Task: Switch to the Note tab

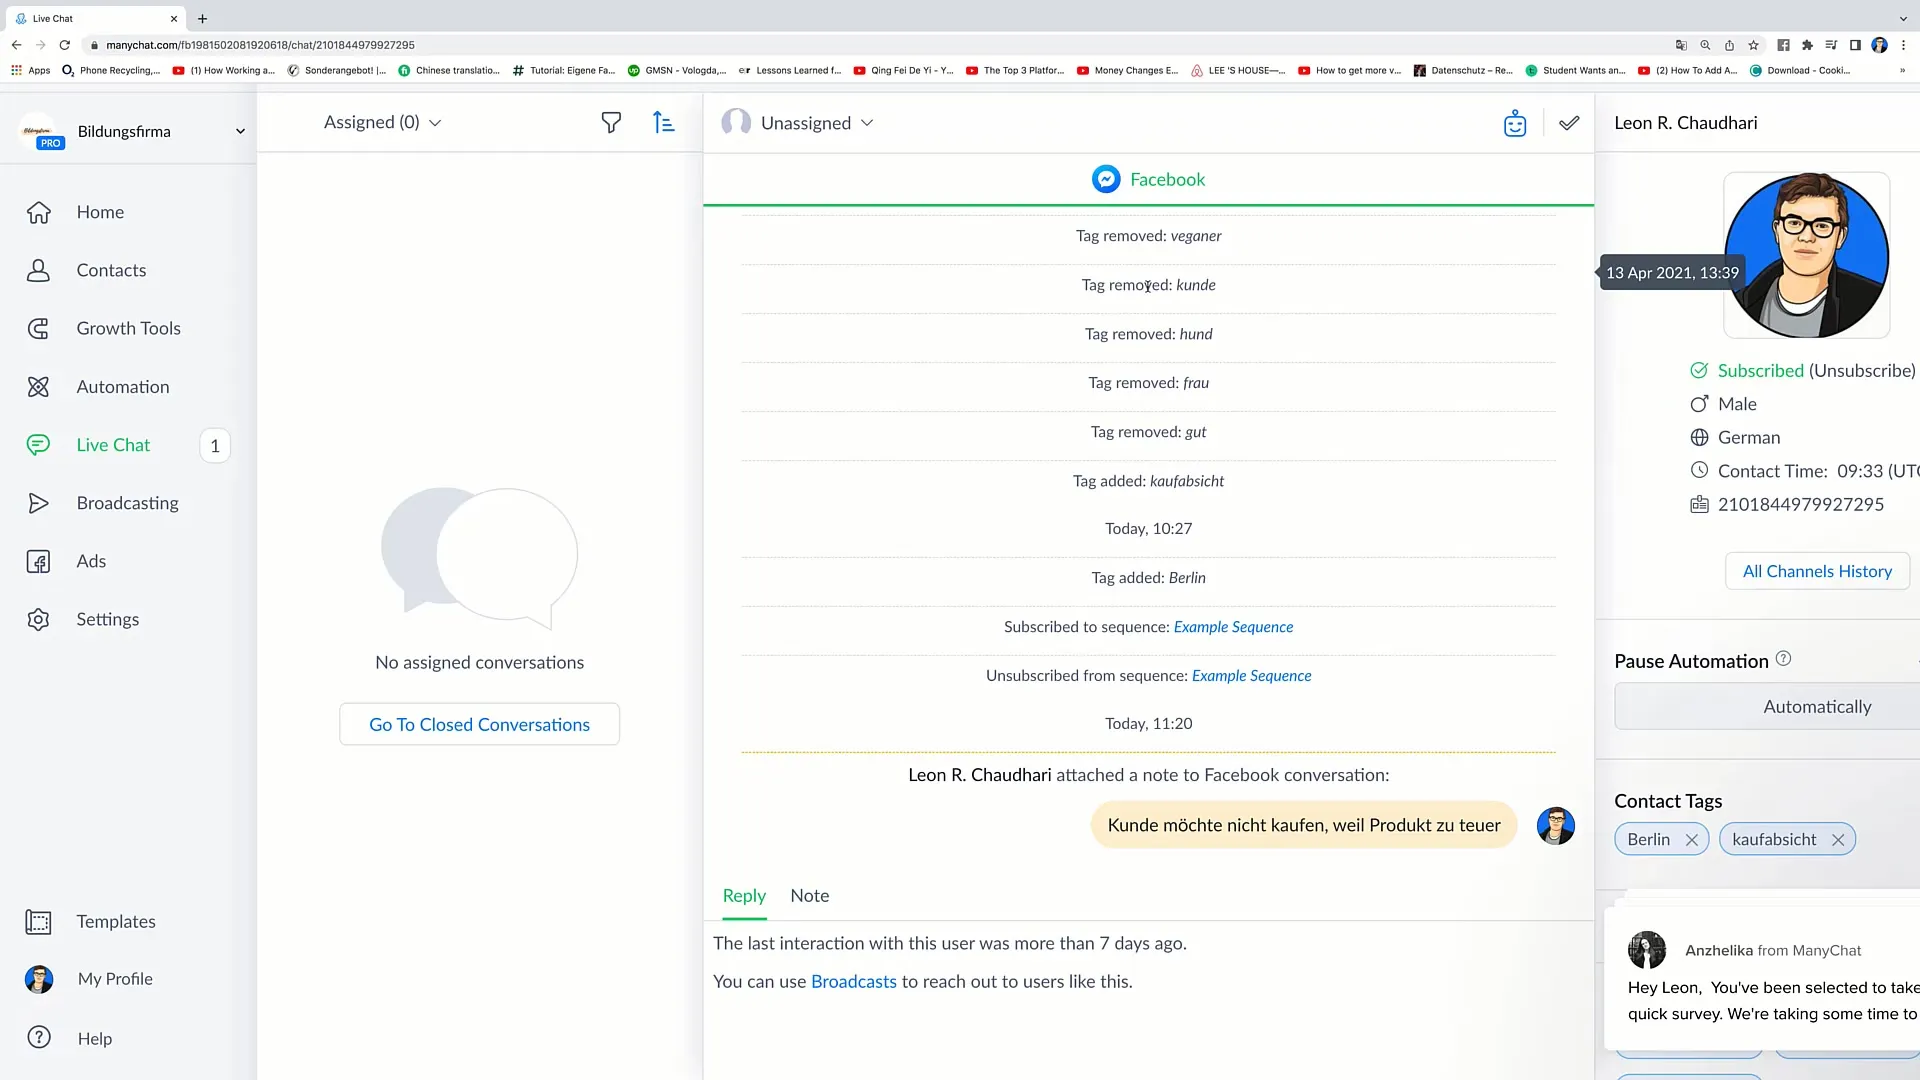Action: point(810,894)
